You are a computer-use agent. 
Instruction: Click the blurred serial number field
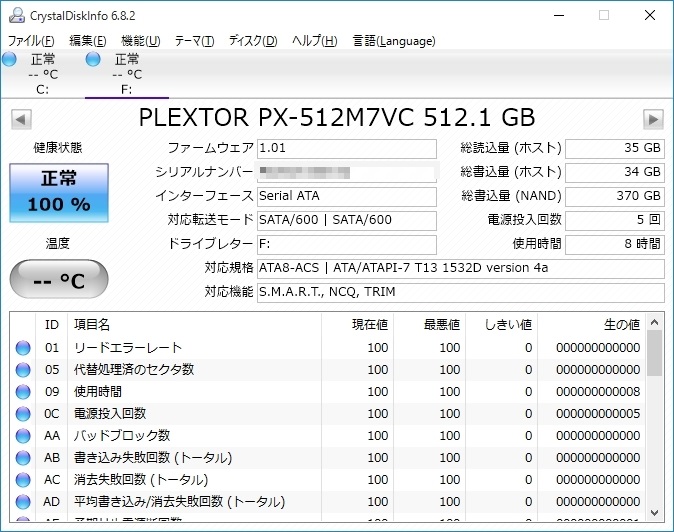pyautogui.click(x=347, y=173)
